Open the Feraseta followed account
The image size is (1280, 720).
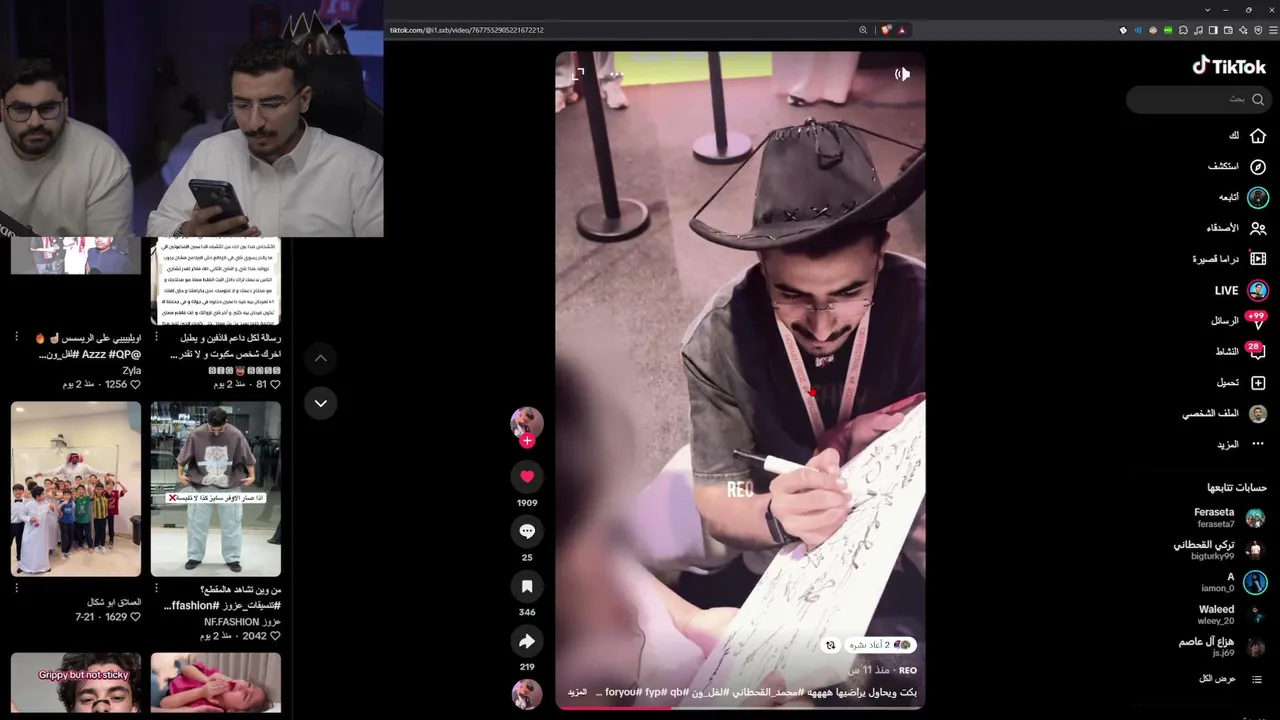1228,517
